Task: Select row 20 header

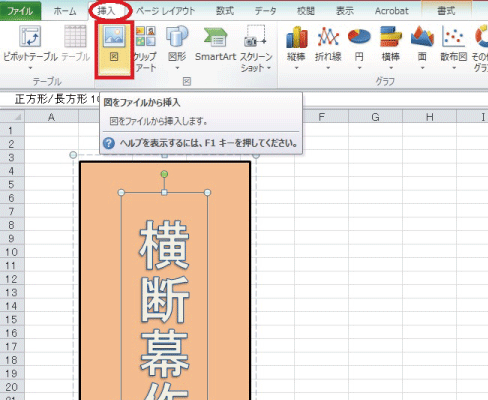Action: click(12, 387)
